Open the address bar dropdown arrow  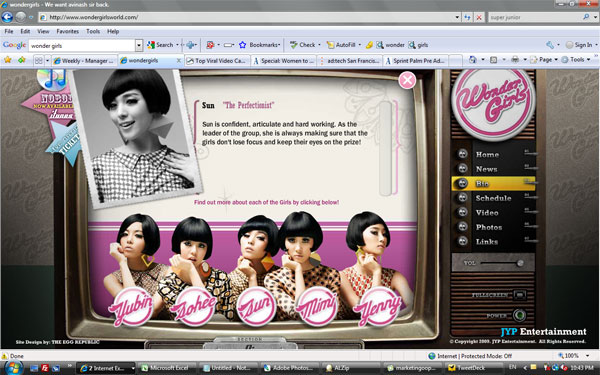457,17
